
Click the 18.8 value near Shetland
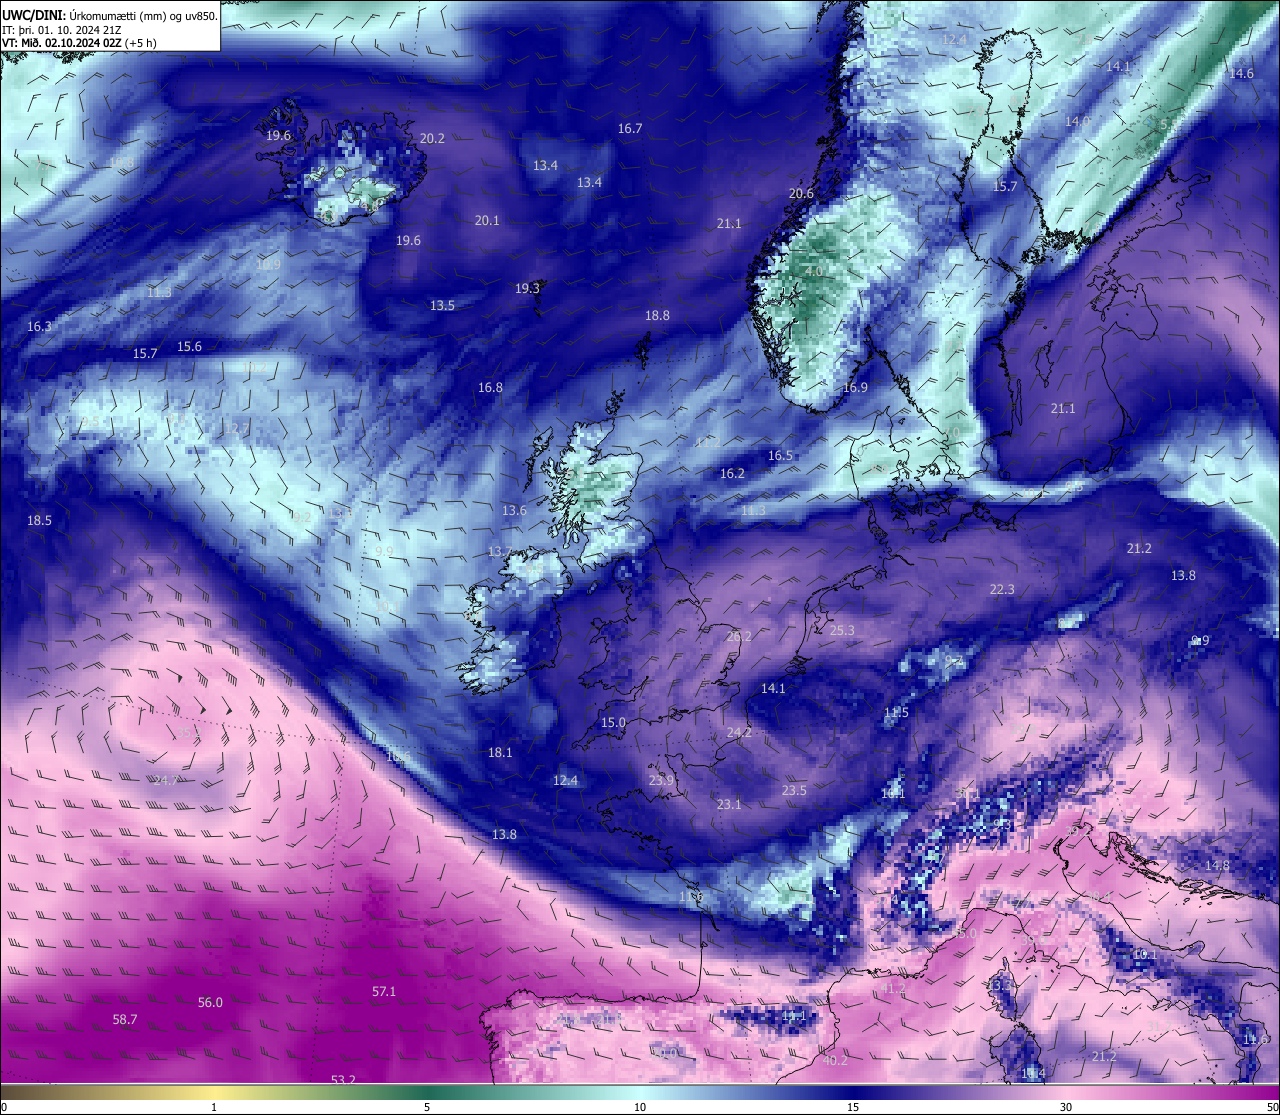pyautogui.click(x=657, y=315)
